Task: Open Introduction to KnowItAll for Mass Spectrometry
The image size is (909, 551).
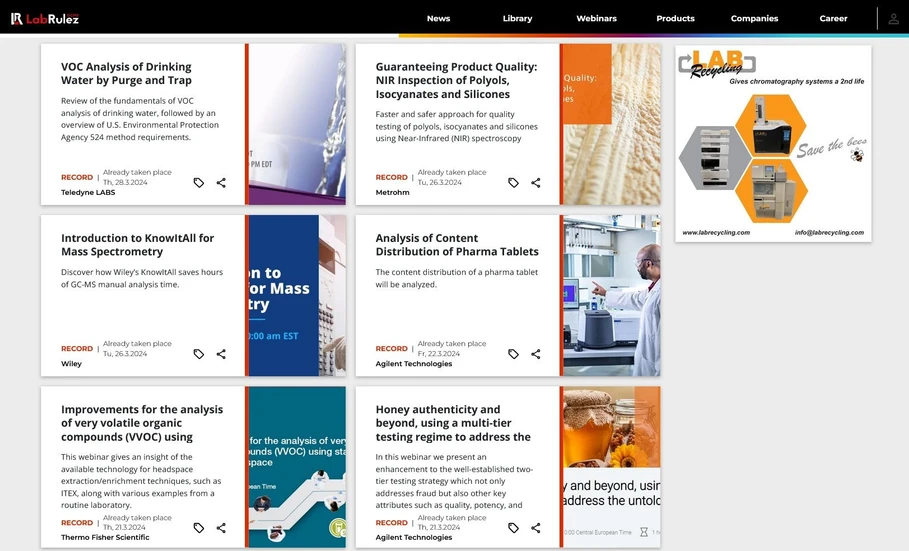Action: click(137, 245)
